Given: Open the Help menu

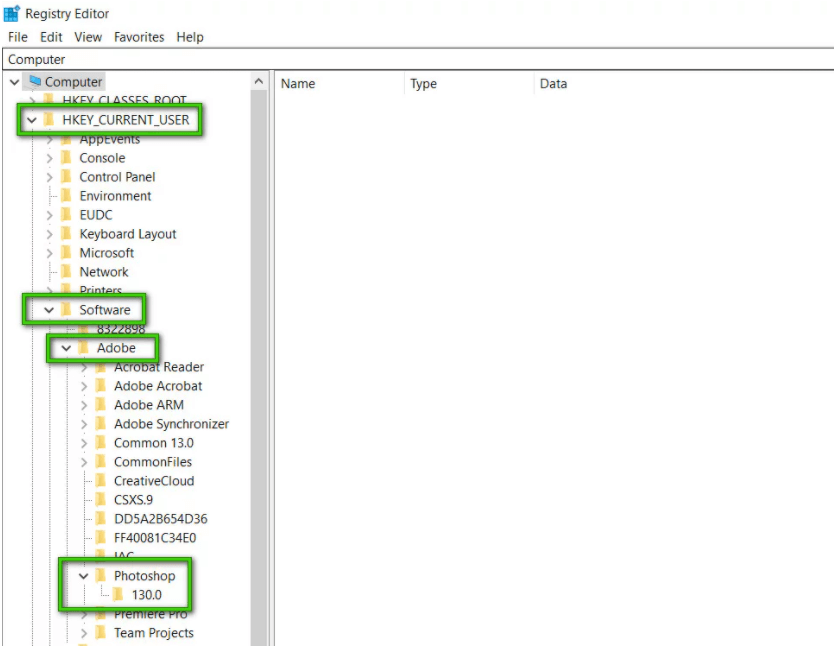Looking at the screenshot, I should click(190, 37).
